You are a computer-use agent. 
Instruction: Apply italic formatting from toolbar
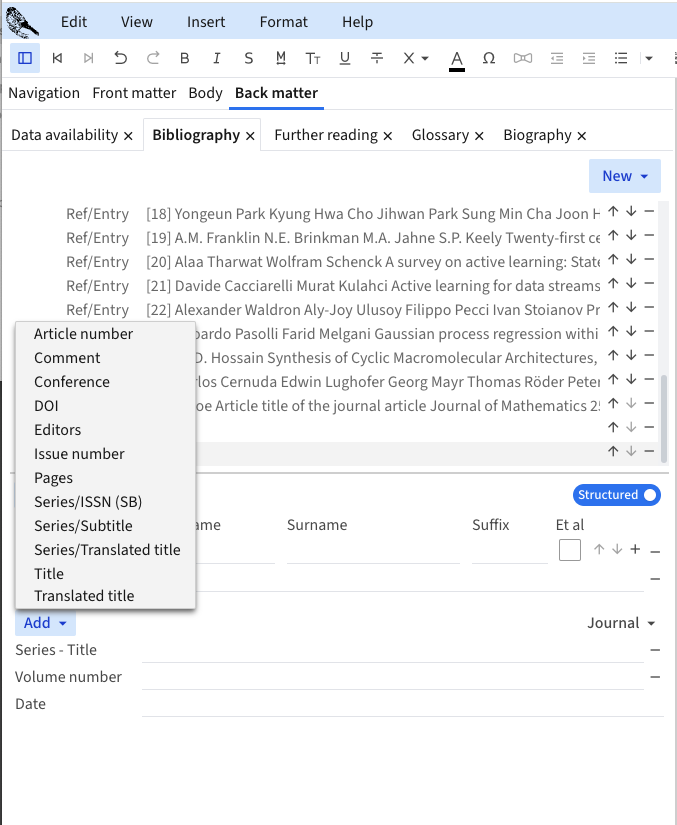217,58
